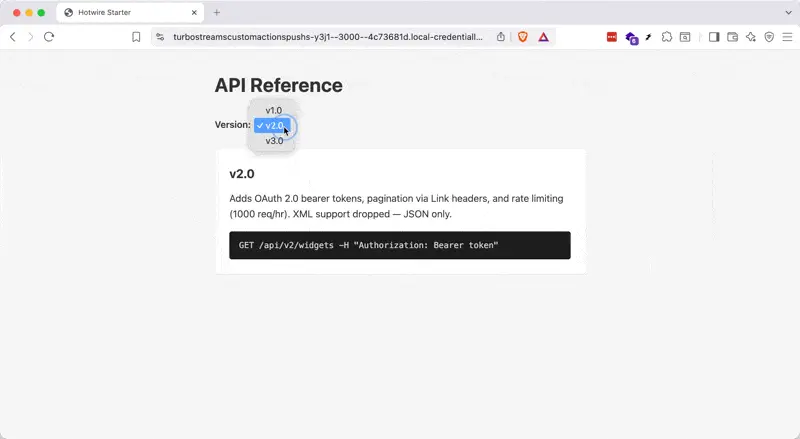The image size is (800, 439).
Task: Open the extensions puzzle piece menu
Action: 667,37
